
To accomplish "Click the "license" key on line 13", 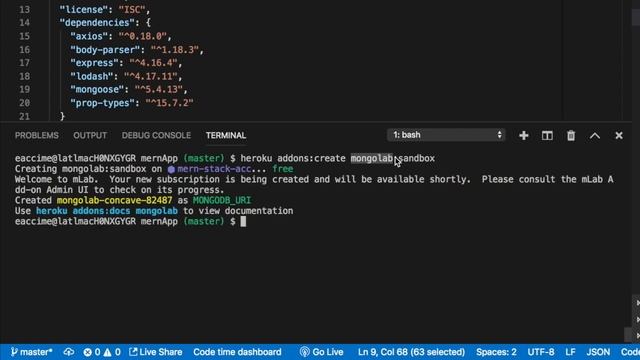I will pos(84,9).
